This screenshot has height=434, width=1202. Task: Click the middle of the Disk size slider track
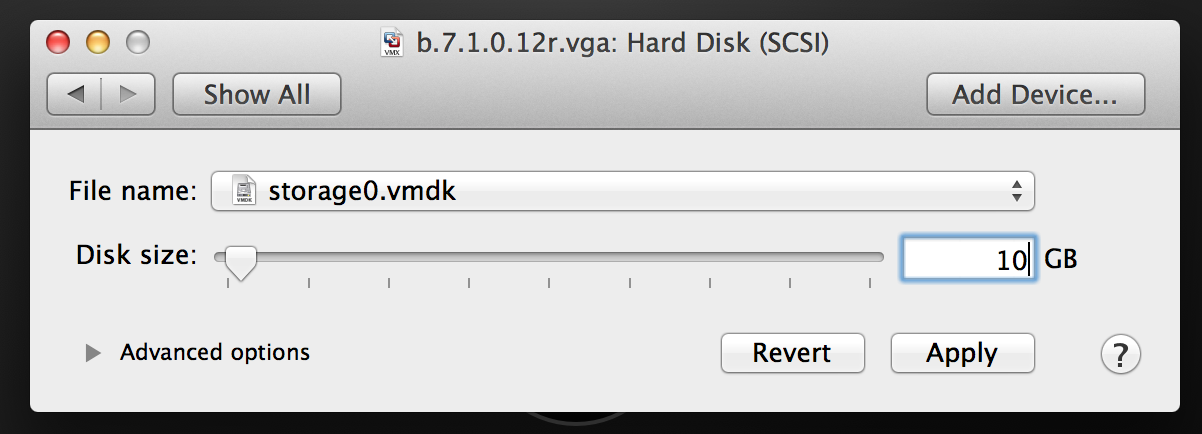tap(549, 257)
